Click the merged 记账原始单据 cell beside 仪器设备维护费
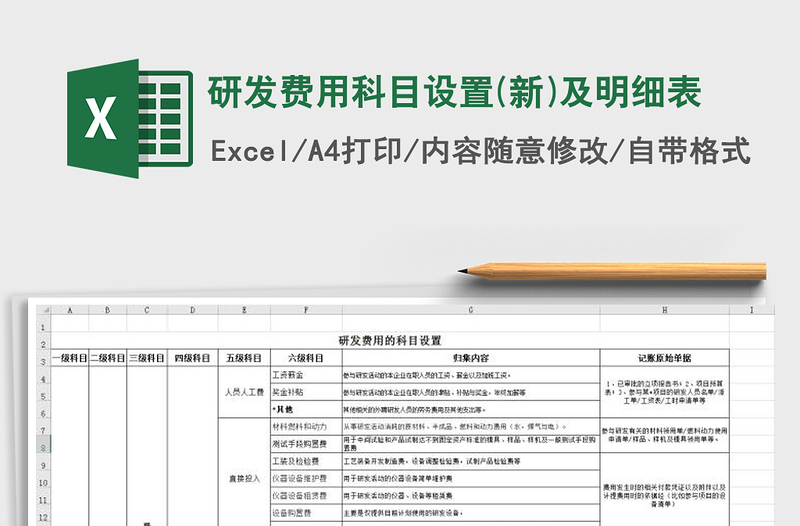This screenshot has height=526, width=800. [665, 489]
